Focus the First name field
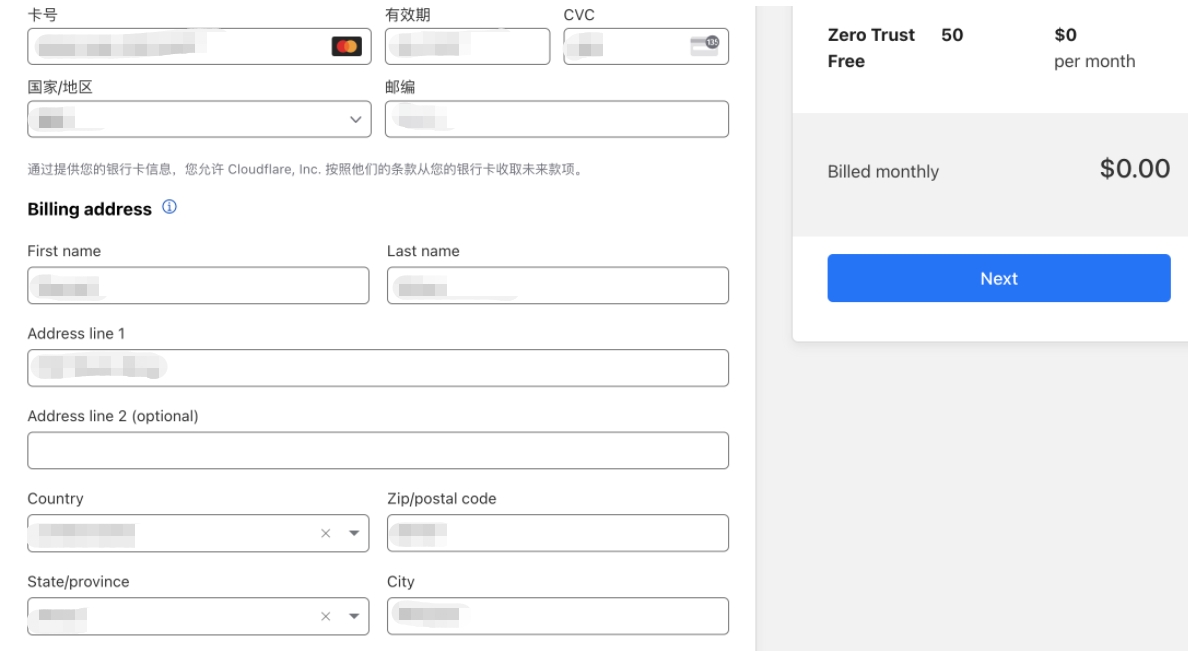 [198, 286]
